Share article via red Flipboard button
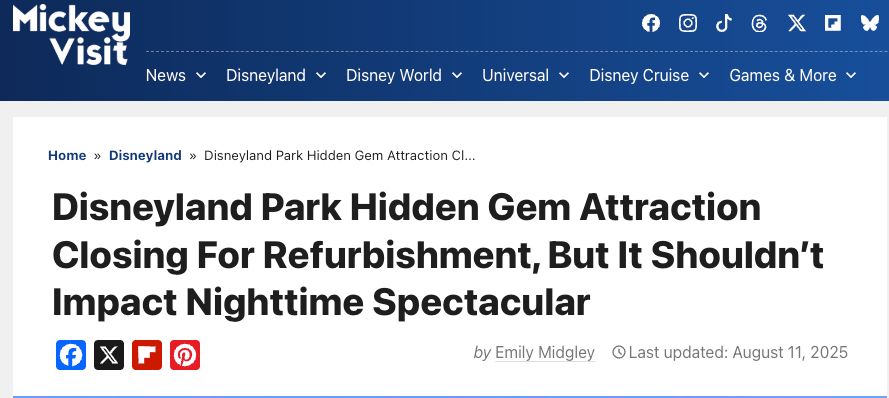The height and width of the screenshot is (398, 889). [147, 355]
